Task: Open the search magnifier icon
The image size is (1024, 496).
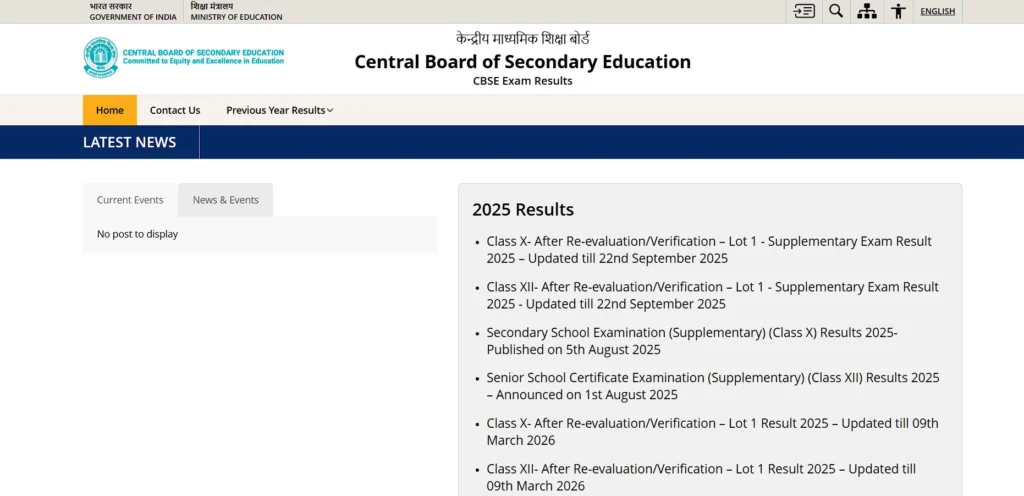Action: point(836,11)
